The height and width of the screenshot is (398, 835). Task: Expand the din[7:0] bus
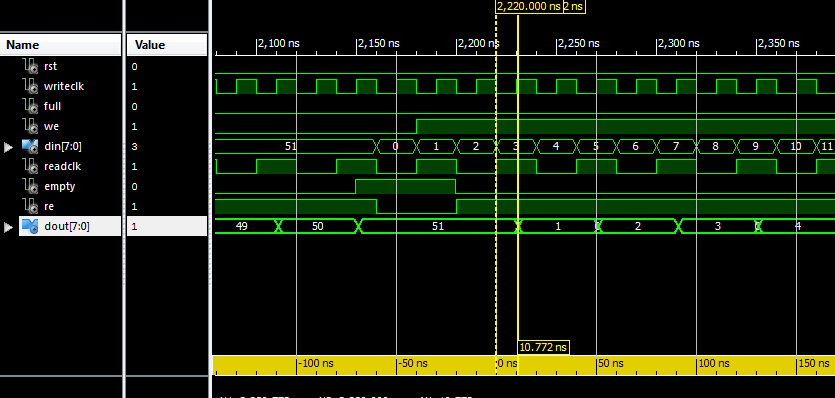pos(8,147)
